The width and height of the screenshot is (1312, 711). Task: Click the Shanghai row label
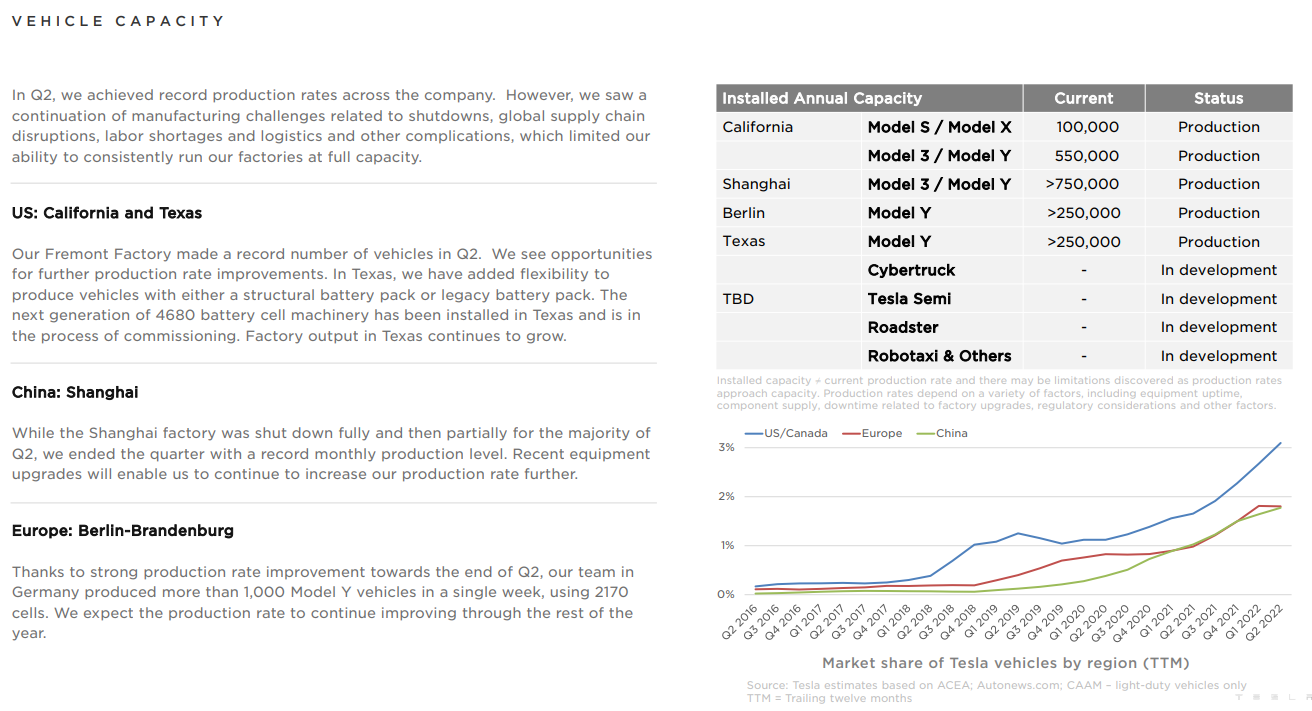[756, 184]
